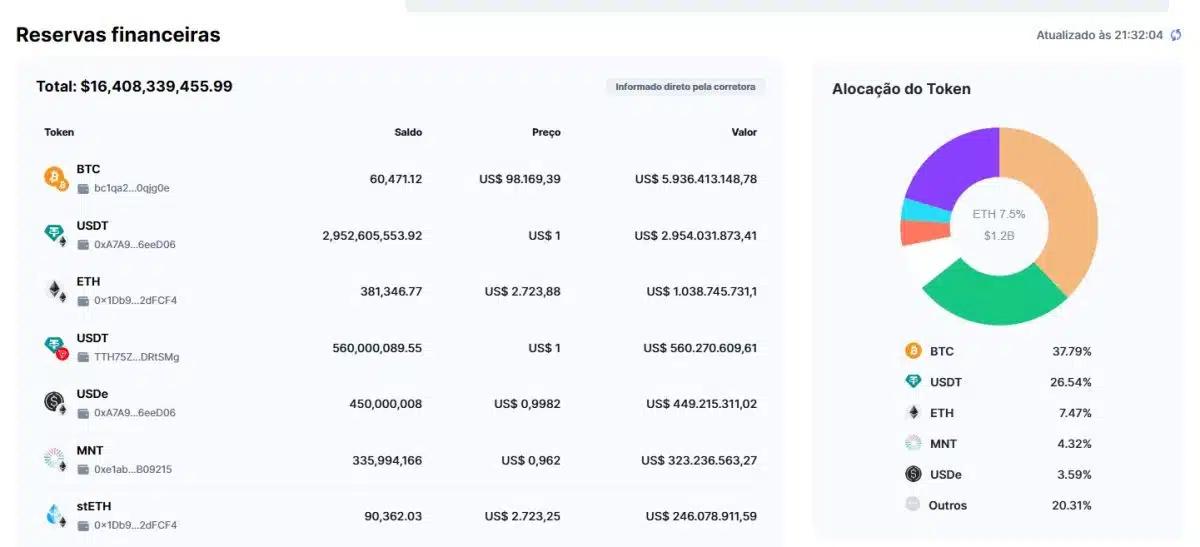Open ETH wallet address 0×1Db9...2dFCF4
Viewport: 1200px width, 547px height.
[135, 300]
